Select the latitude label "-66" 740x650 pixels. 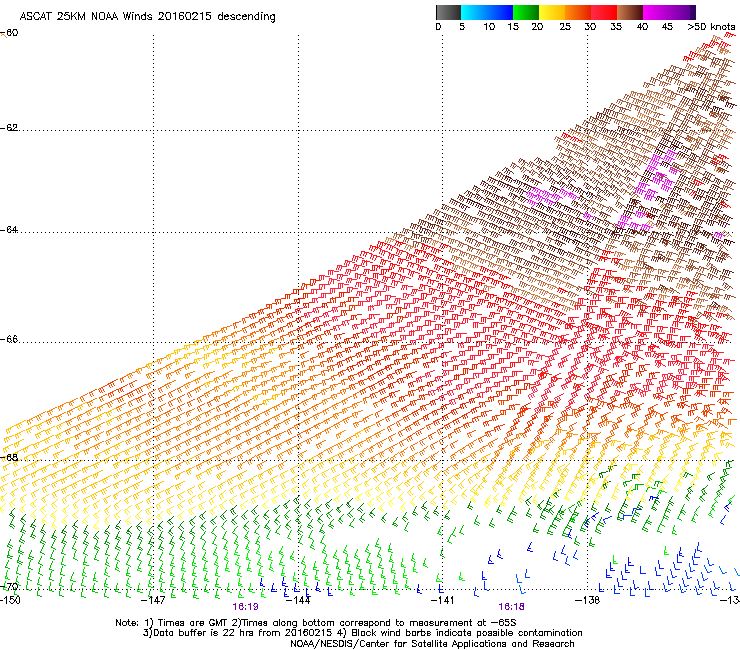[9, 339]
